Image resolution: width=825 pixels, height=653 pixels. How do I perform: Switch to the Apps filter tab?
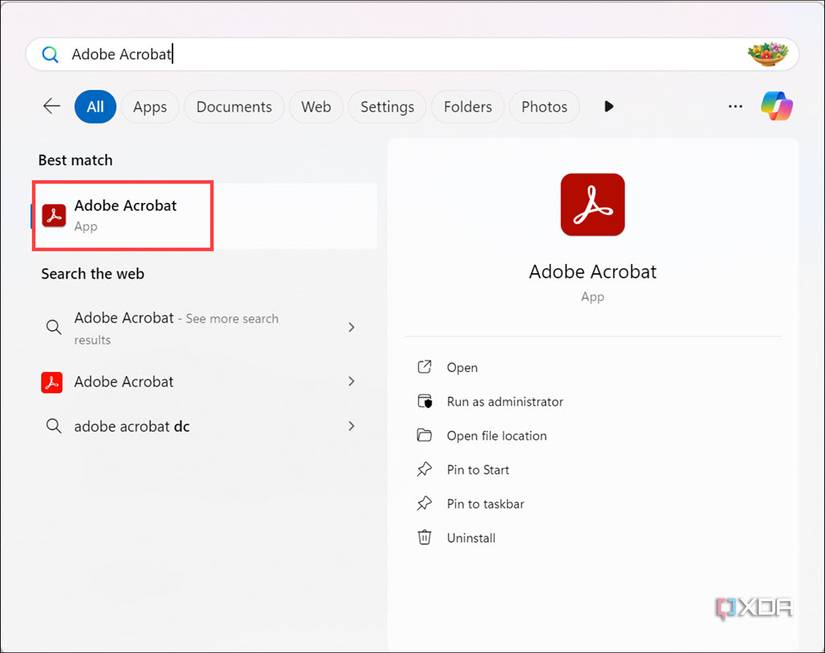tap(150, 107)
